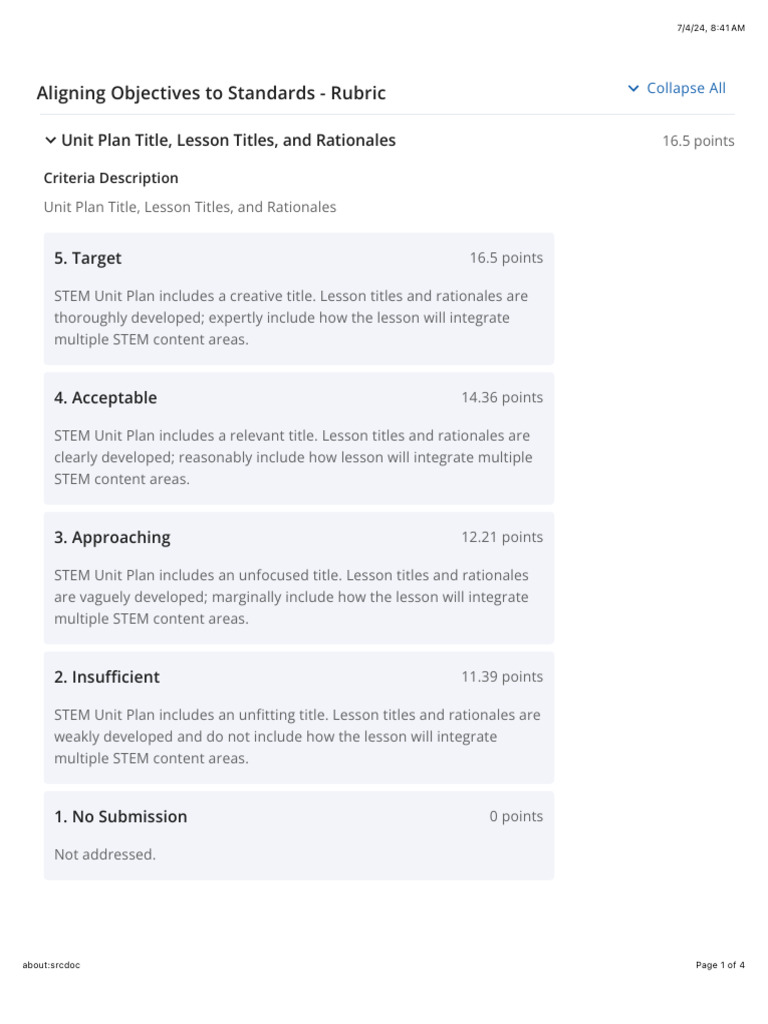Click the 12.21 points value

pyautogui.click(x=502, y=537)
